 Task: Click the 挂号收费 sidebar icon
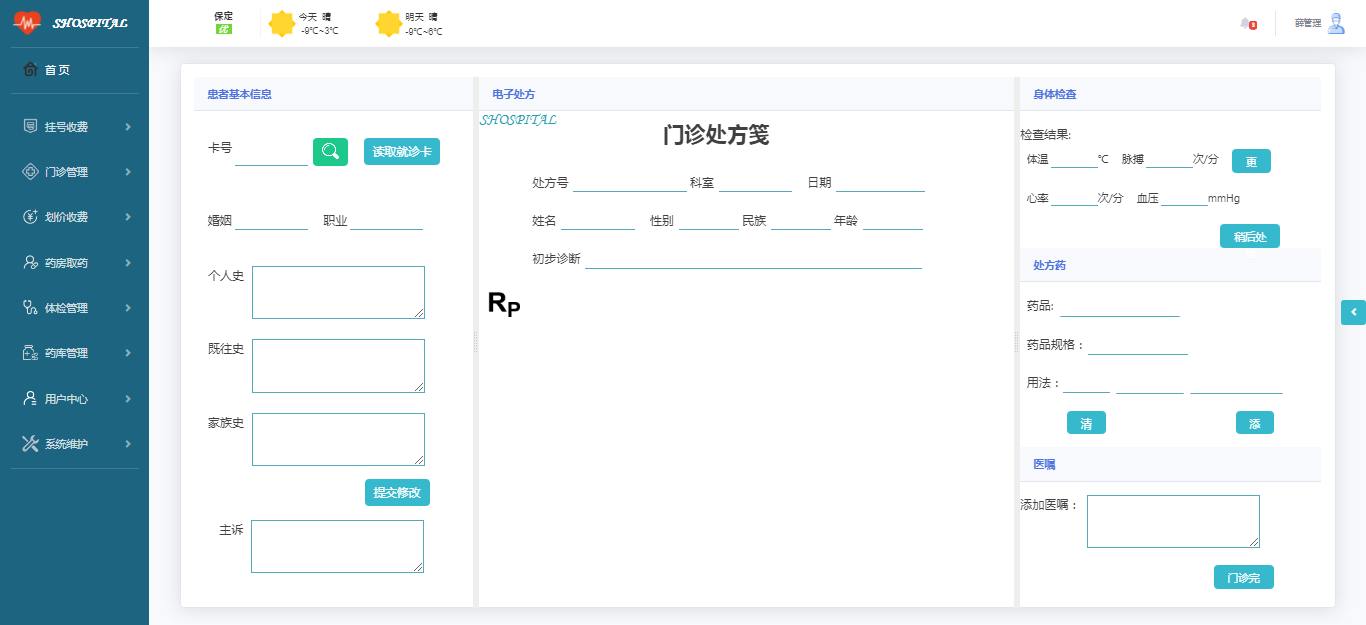click(x=30, y=127)
